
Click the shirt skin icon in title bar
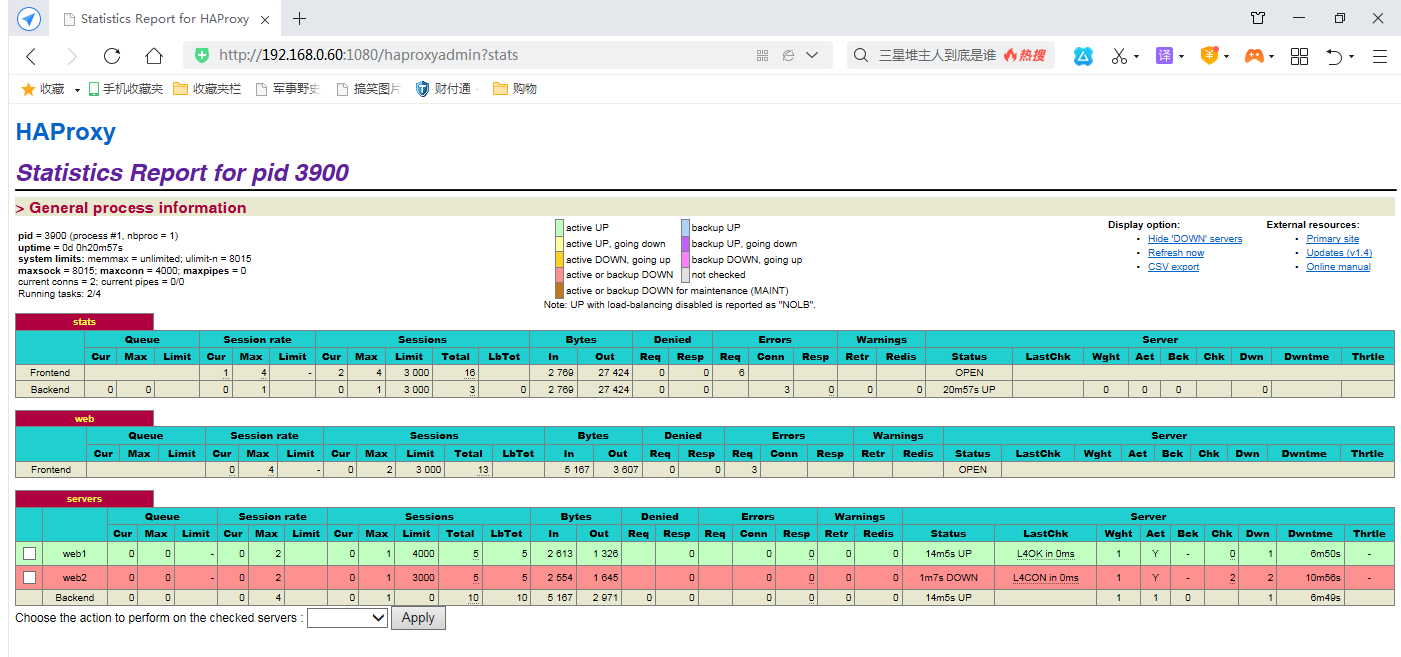point(1258,18)
